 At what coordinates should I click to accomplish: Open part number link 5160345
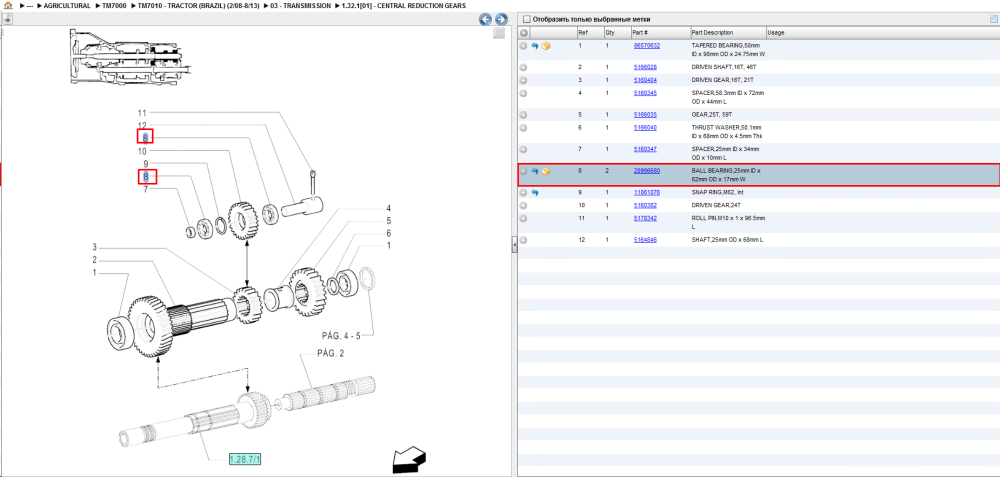tap(645, 93)
